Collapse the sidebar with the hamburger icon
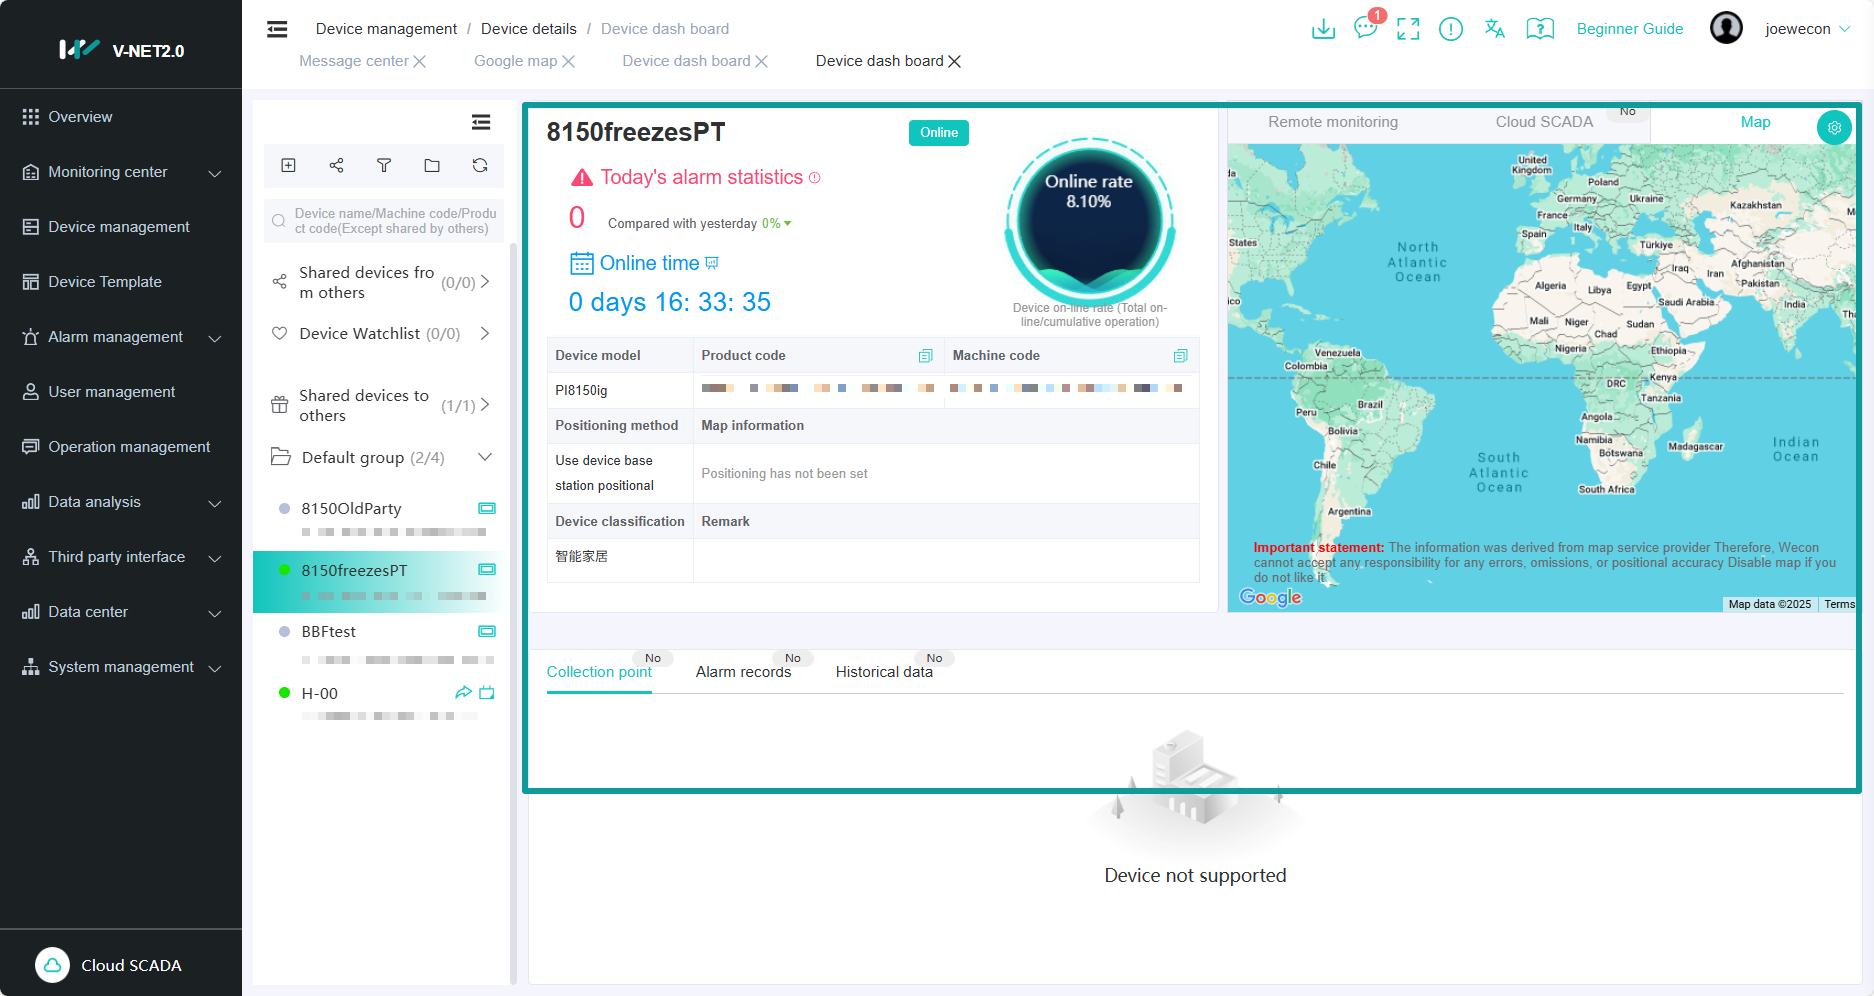The width and height of the screenshot is (1874, 996). (277, 29)
